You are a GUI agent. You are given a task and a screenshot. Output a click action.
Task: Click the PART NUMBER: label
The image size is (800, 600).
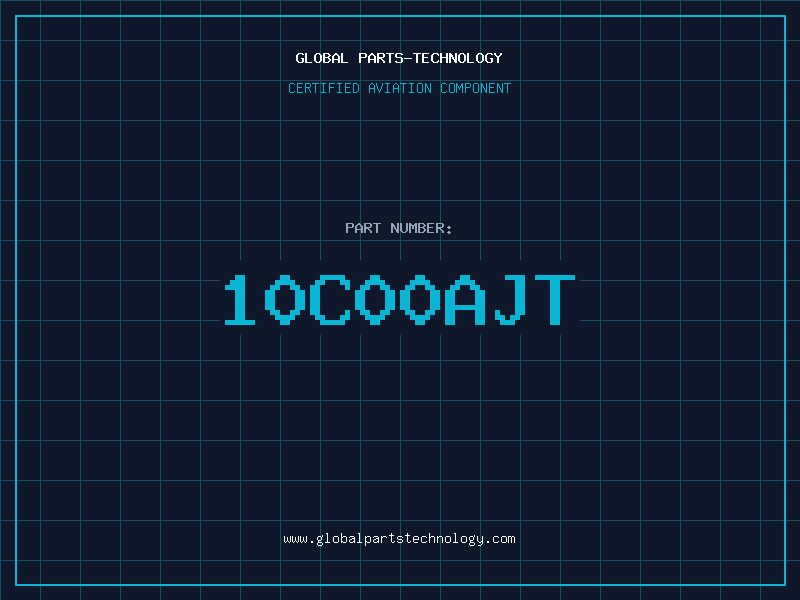399,228
